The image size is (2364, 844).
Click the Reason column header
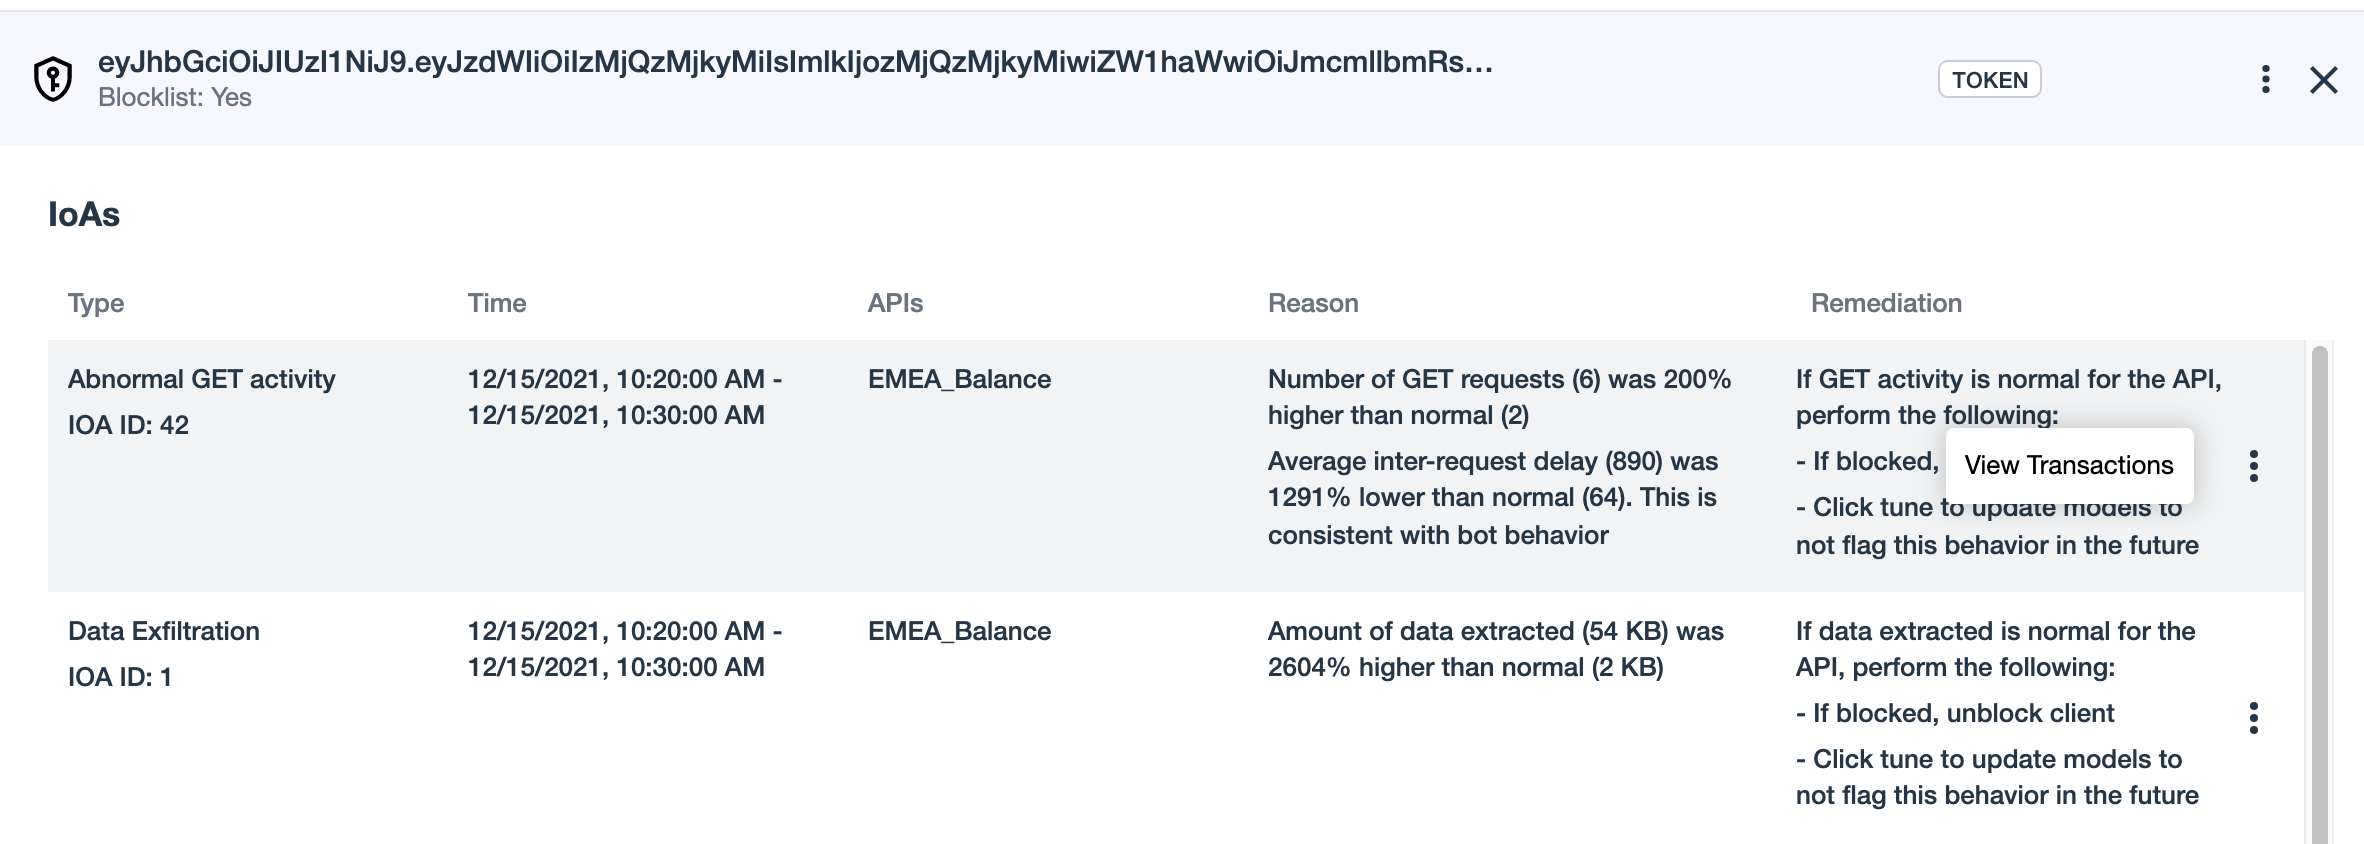tap(1313, 303)
